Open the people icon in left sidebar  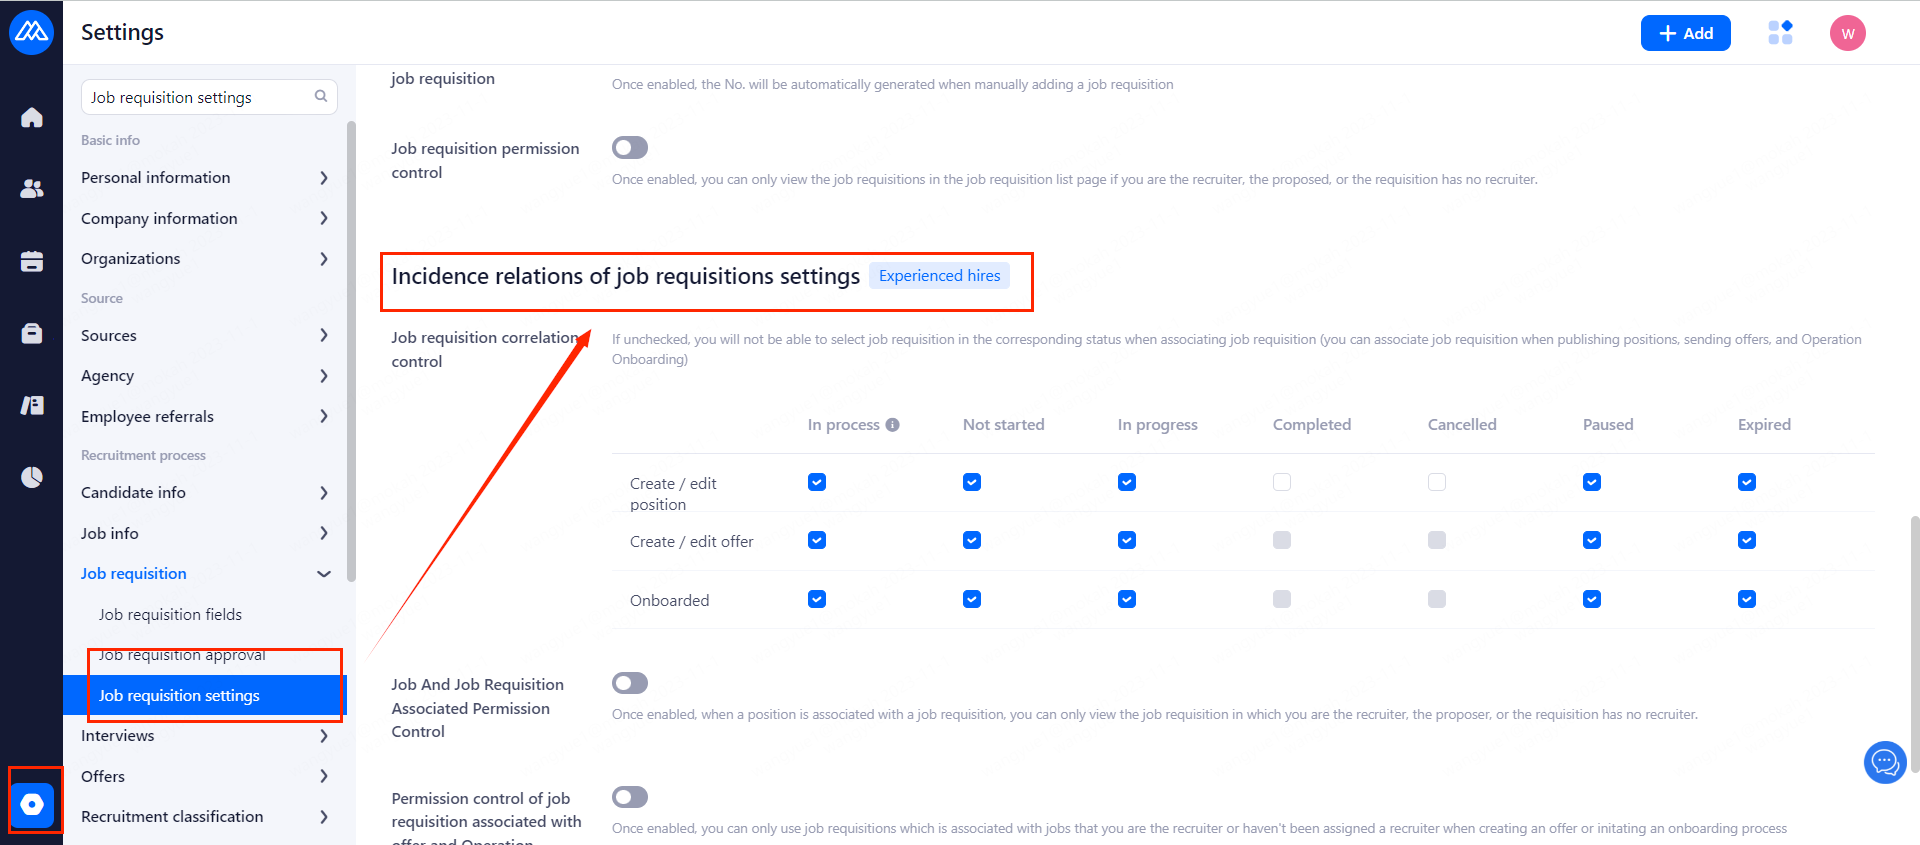click(32, 188)
